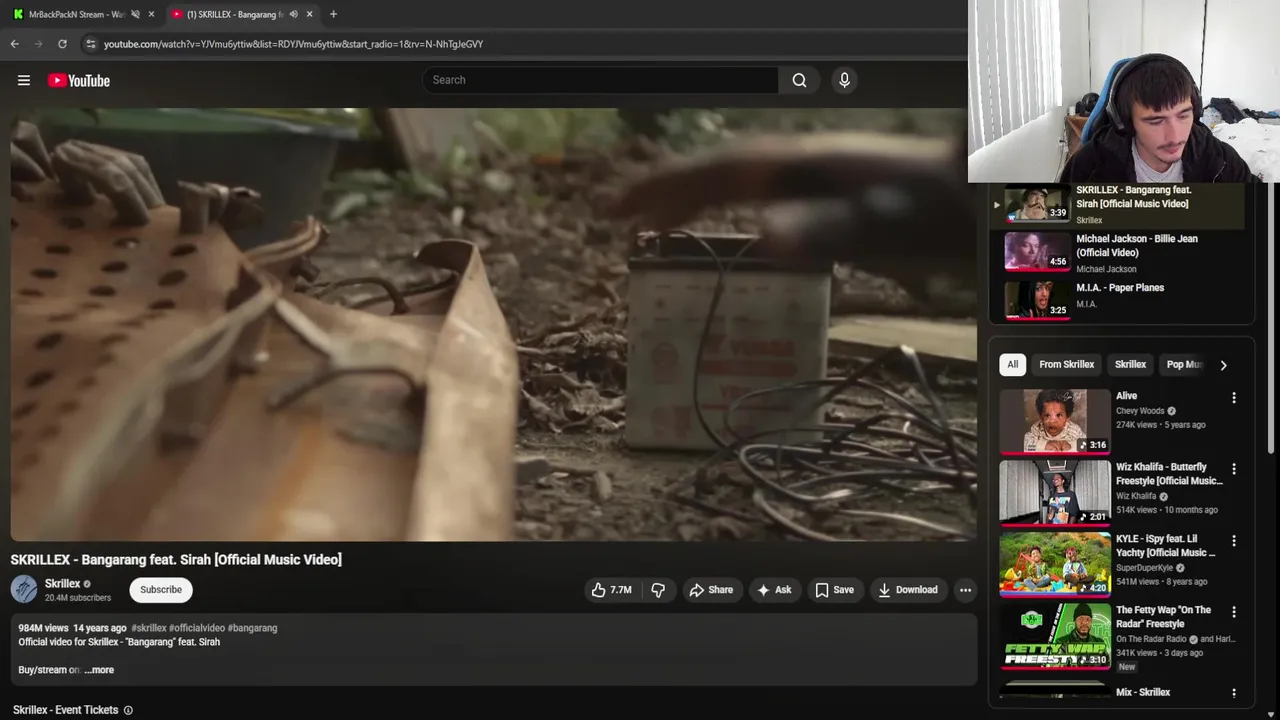Play the Alive video thumbnail

1055,421
